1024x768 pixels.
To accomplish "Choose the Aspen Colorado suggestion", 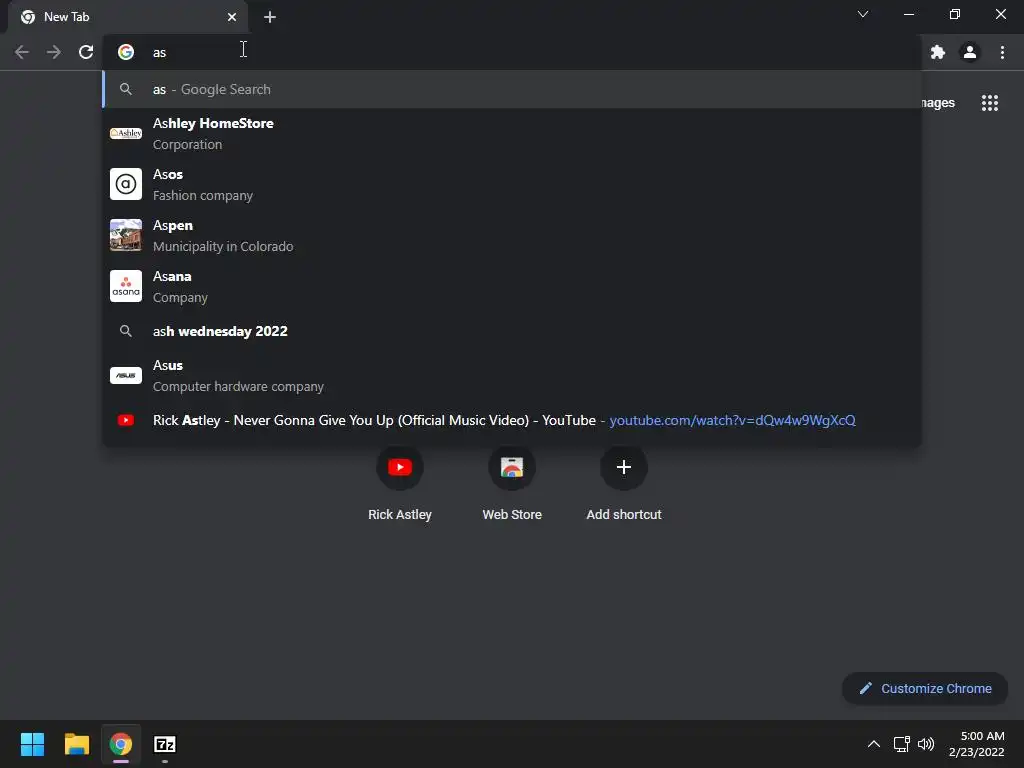I will click(x=511, y=235).
